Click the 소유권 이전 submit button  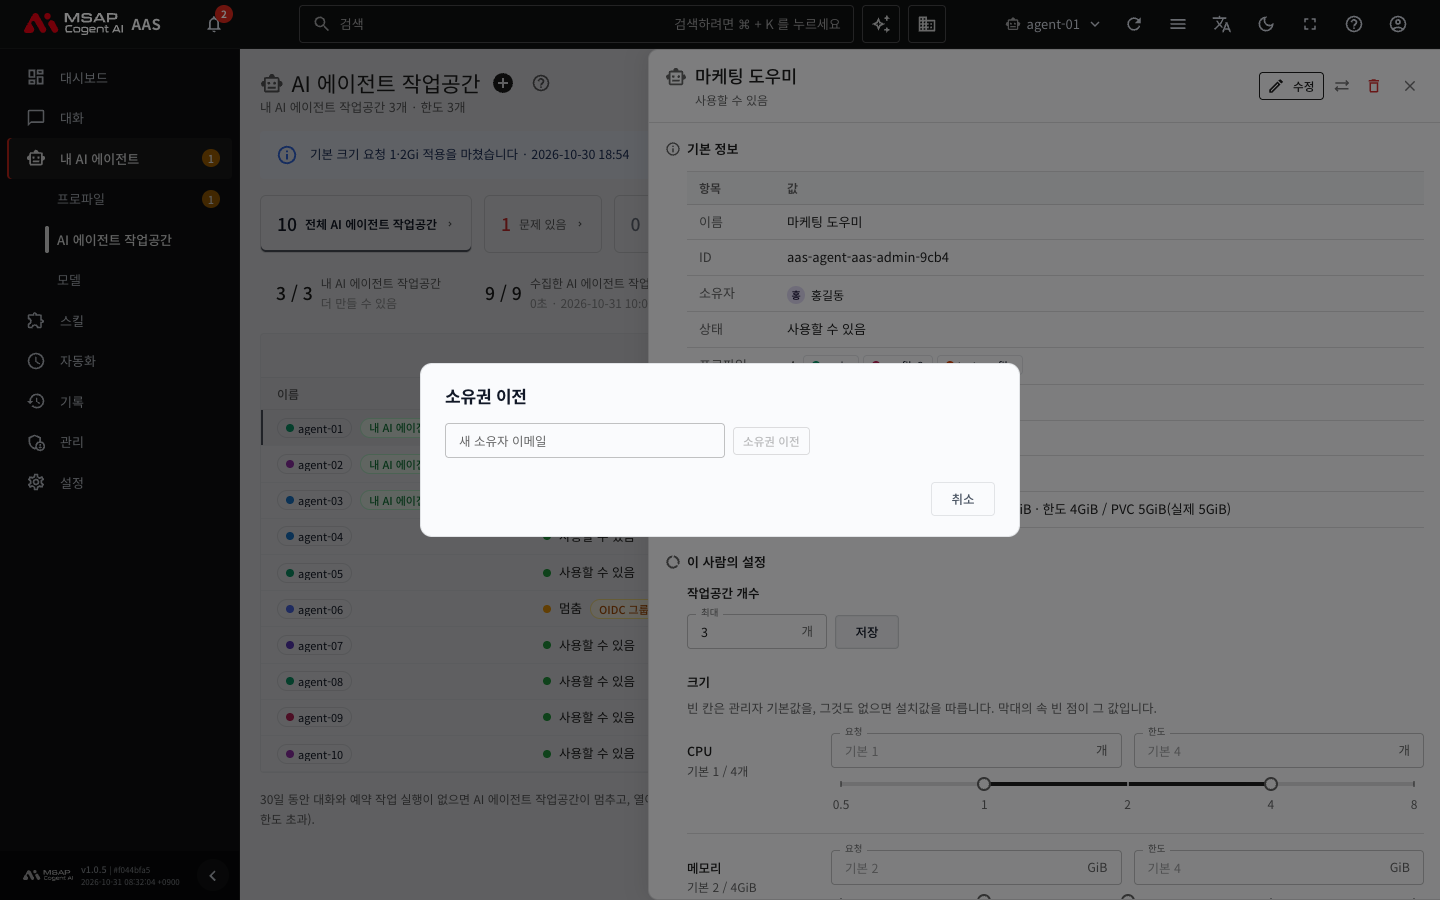point(771,441)
